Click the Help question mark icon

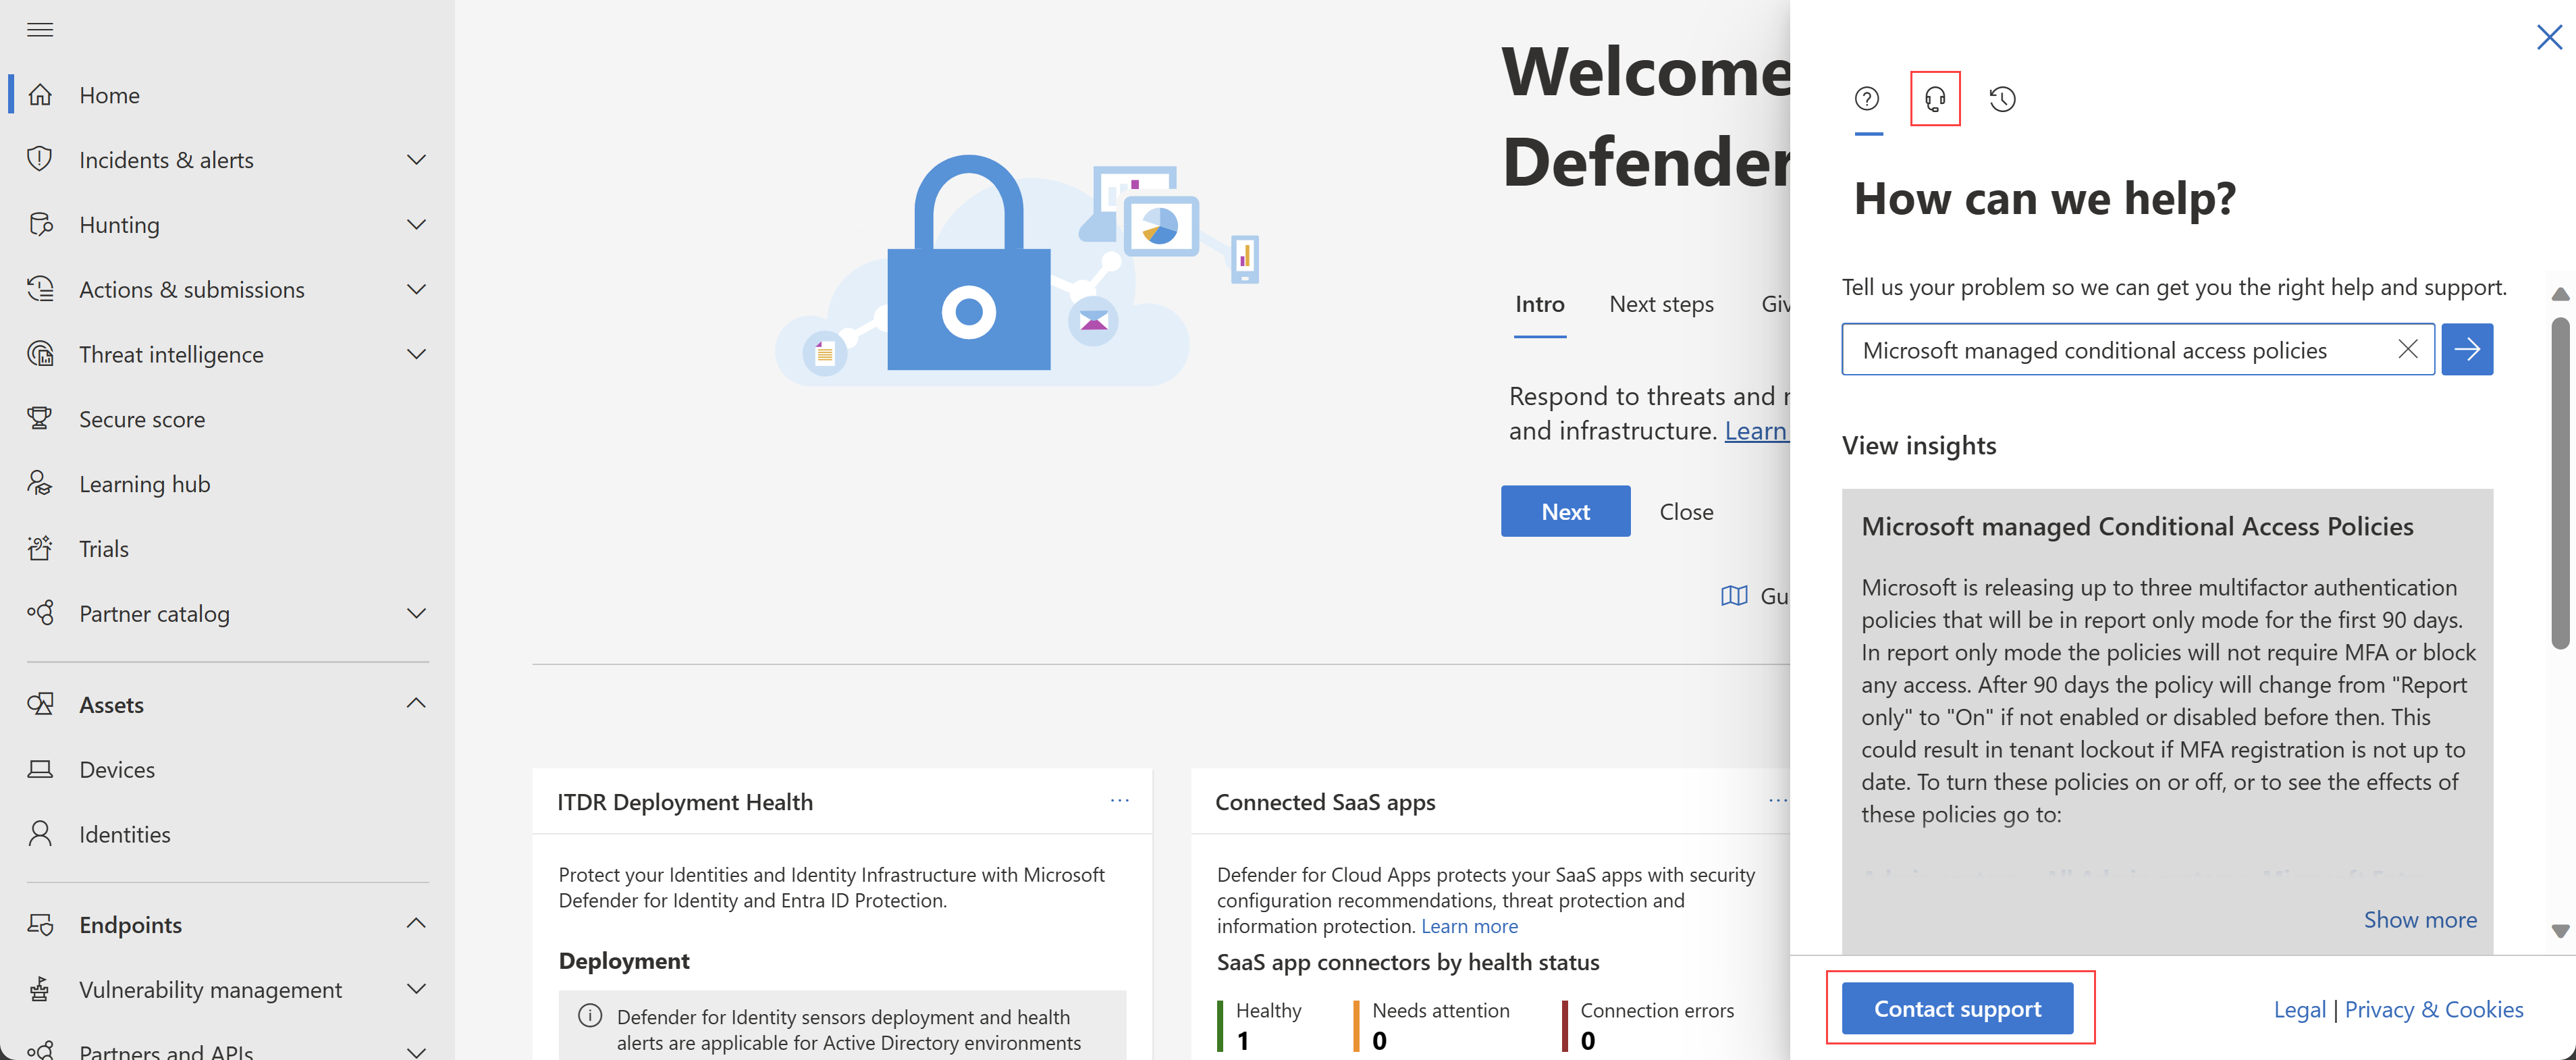click(1867, 97)
